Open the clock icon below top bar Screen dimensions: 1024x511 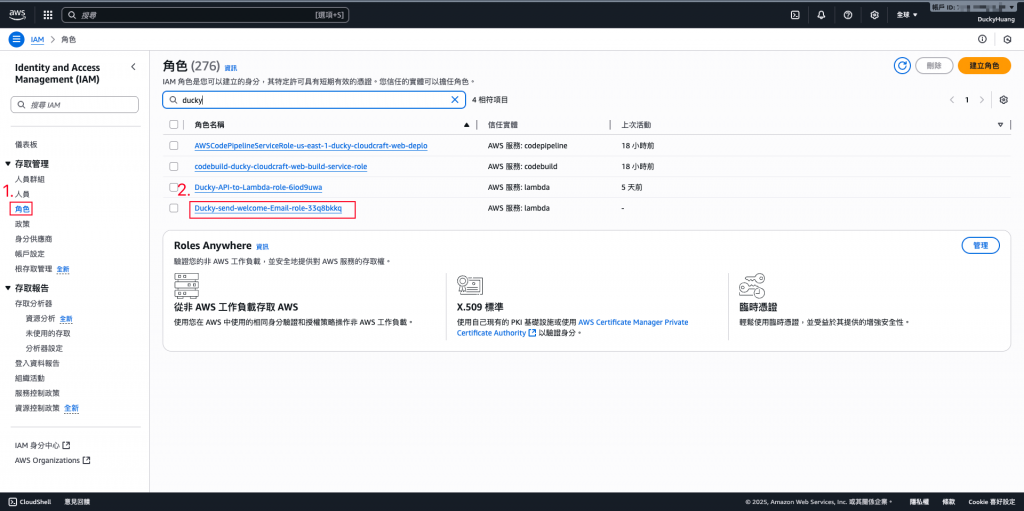point(1007,40)
